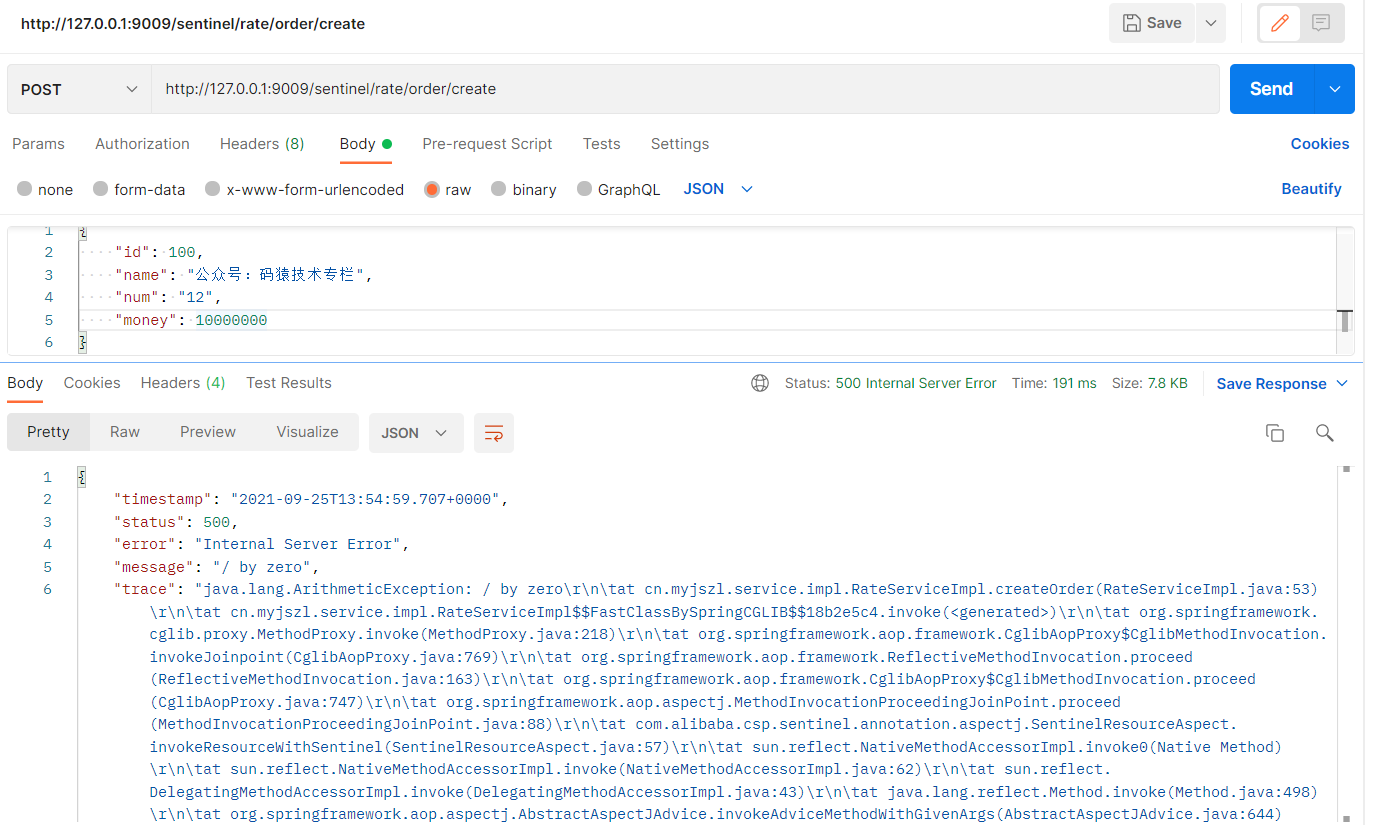Click the "status": 500 response line

point(177,522)
